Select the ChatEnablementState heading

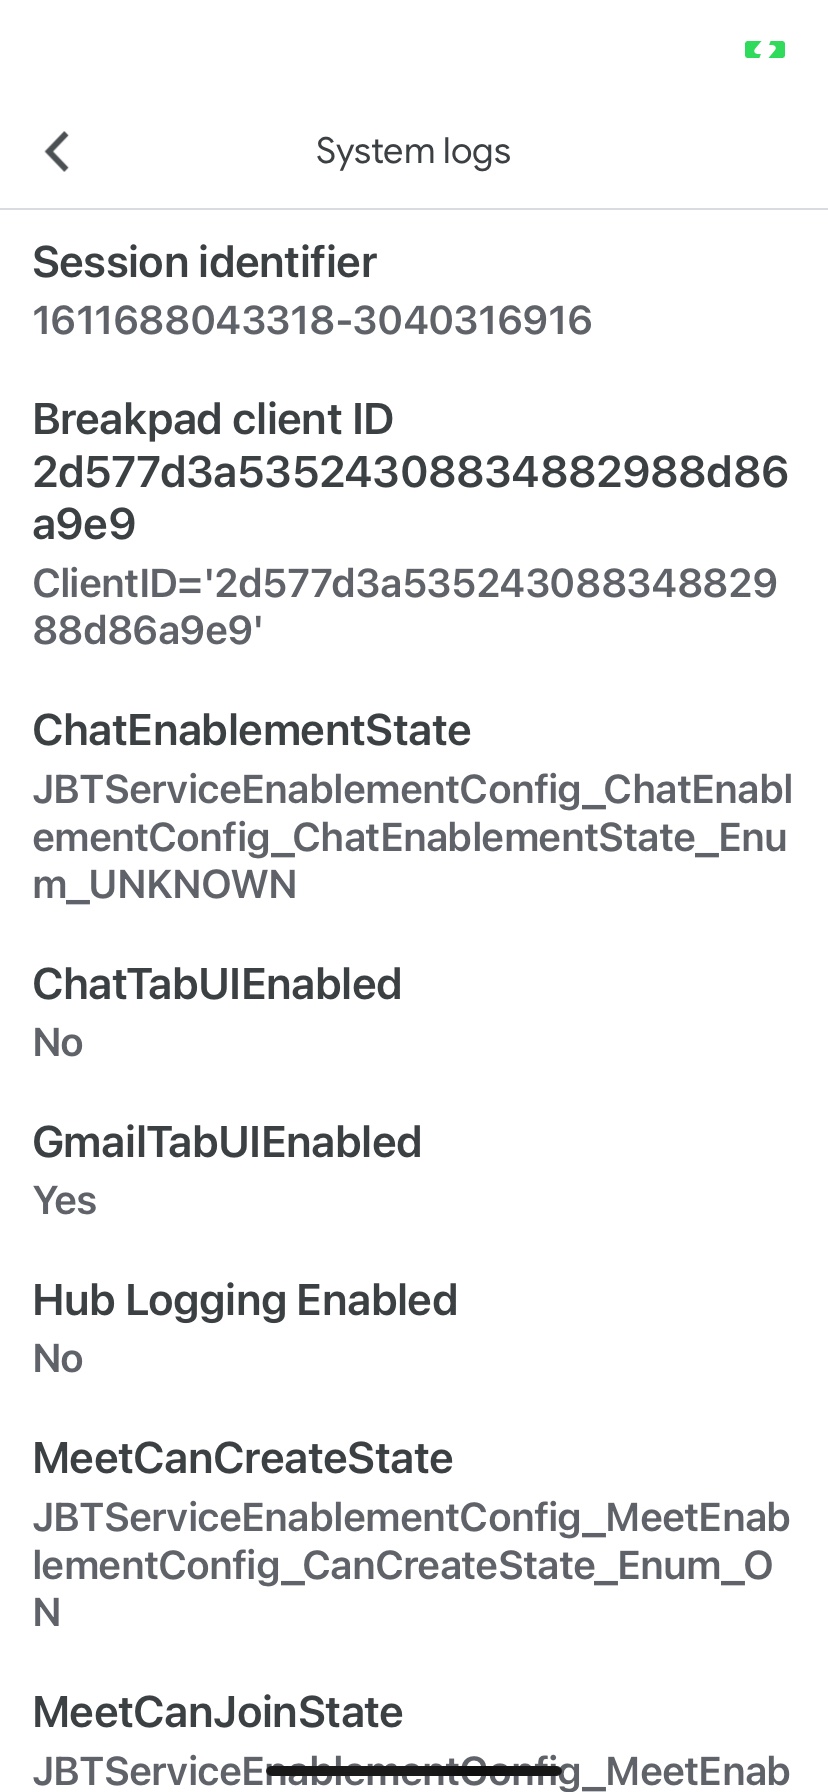tap(252, 730)
